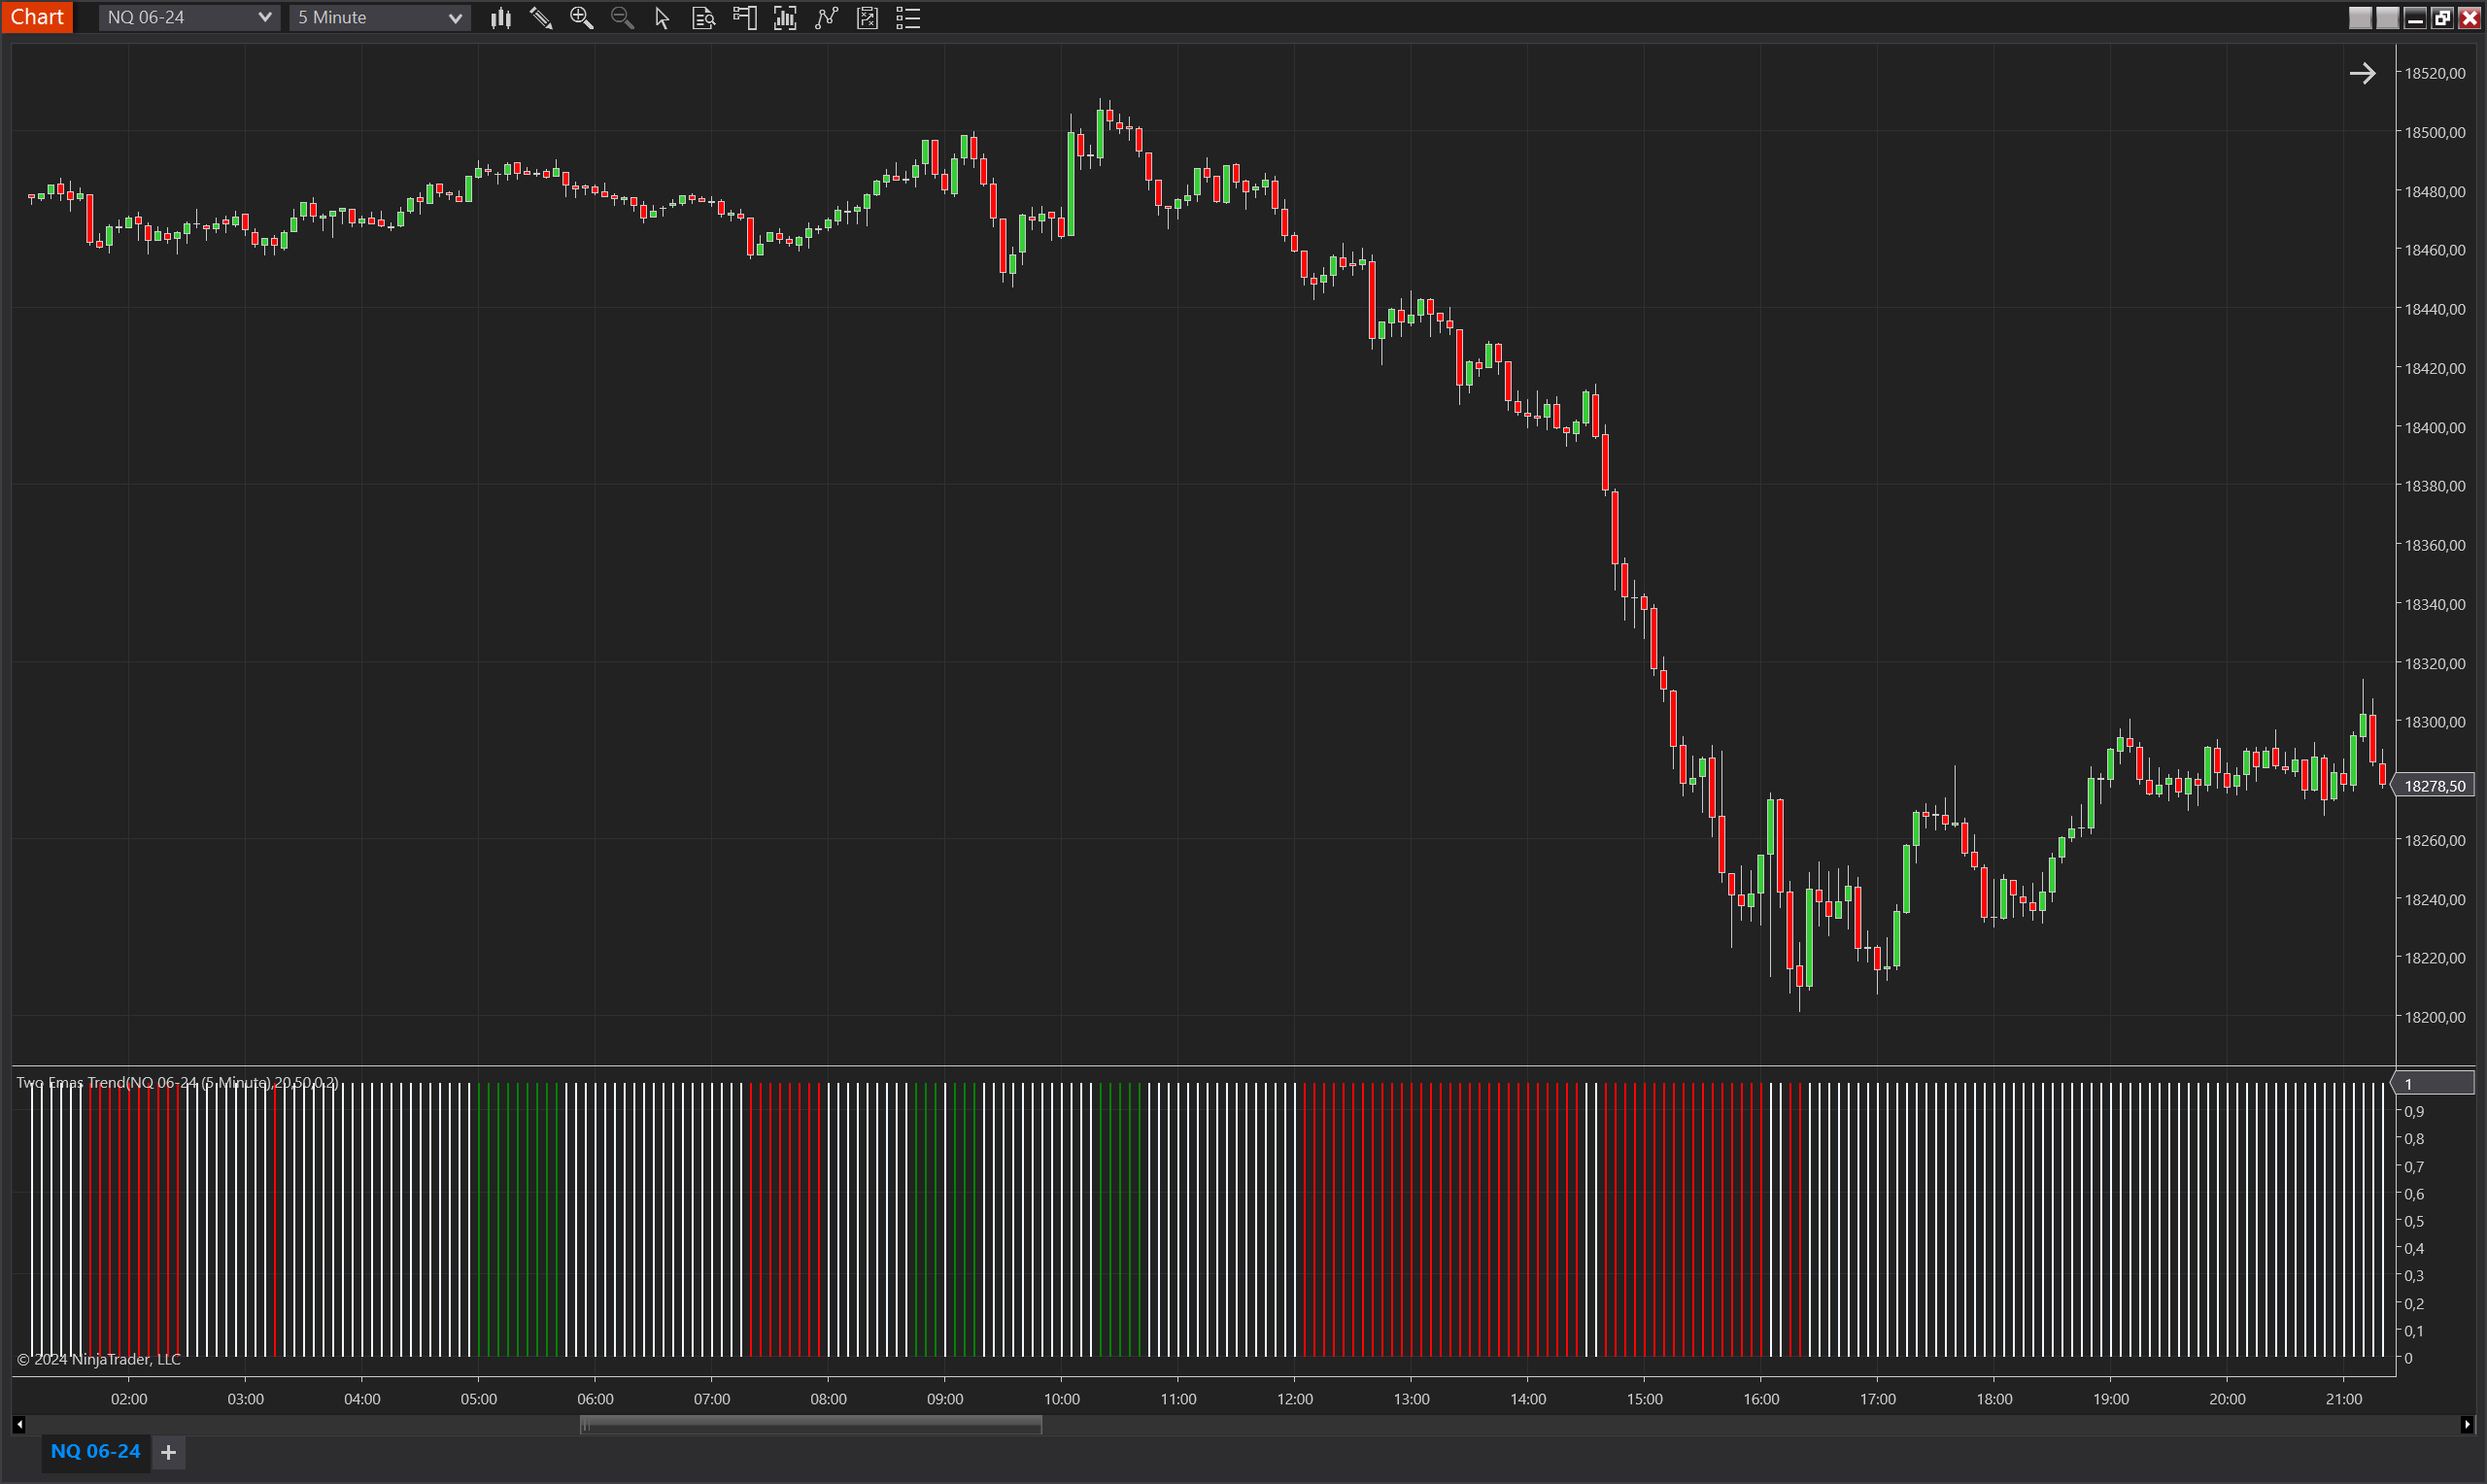Click the 16:00 time axis label

[x=1761, y=1399]
